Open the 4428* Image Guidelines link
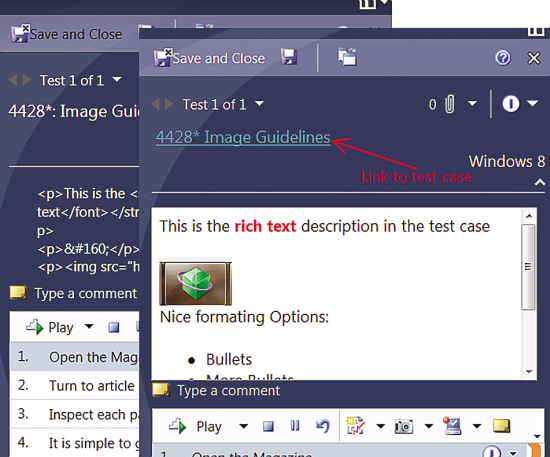Viewport: 550px width, 457px height. [x=243, y=137]
